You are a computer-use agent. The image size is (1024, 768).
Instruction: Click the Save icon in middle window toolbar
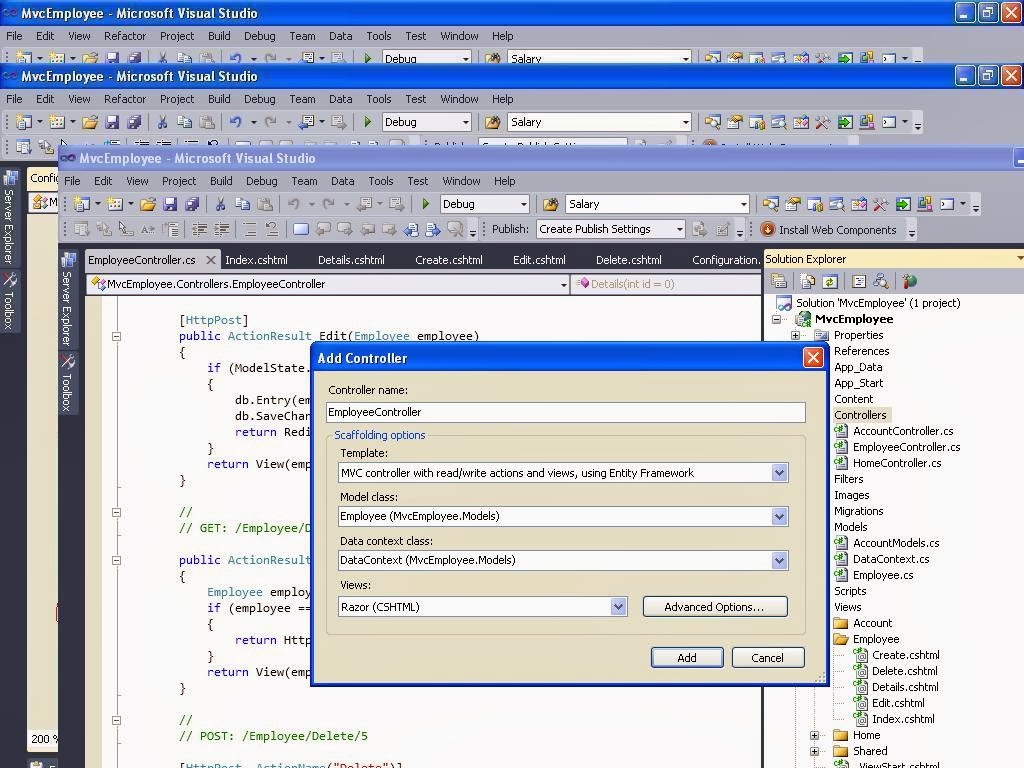tap(112, 122)
